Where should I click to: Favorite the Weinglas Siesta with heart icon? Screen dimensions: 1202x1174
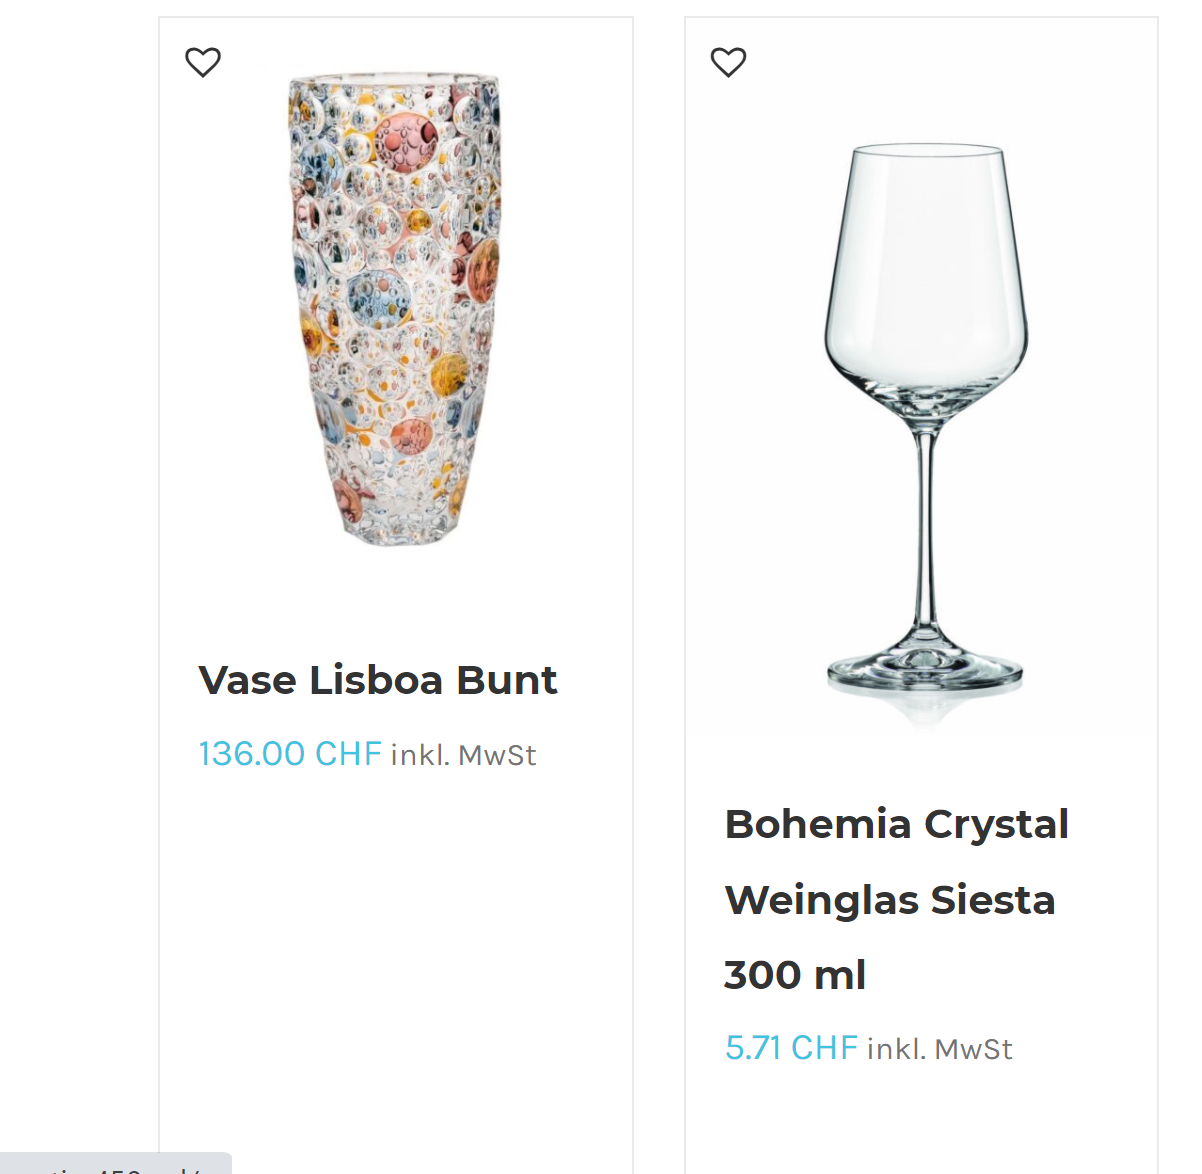[728, 62]
